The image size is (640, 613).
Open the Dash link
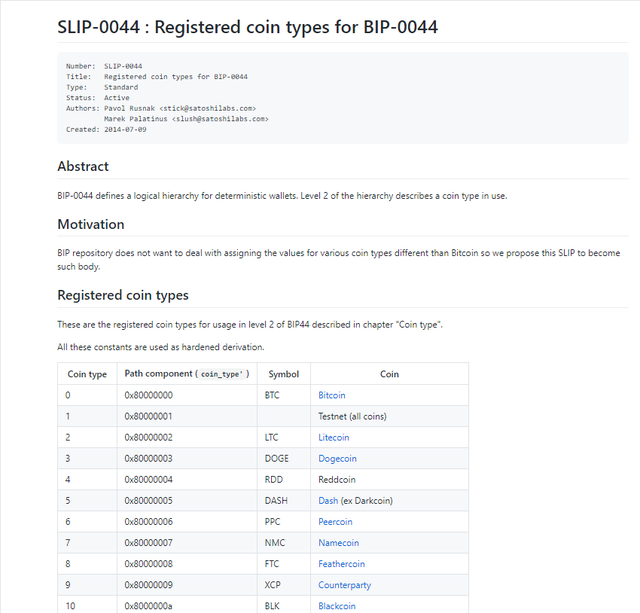point(328,501)
